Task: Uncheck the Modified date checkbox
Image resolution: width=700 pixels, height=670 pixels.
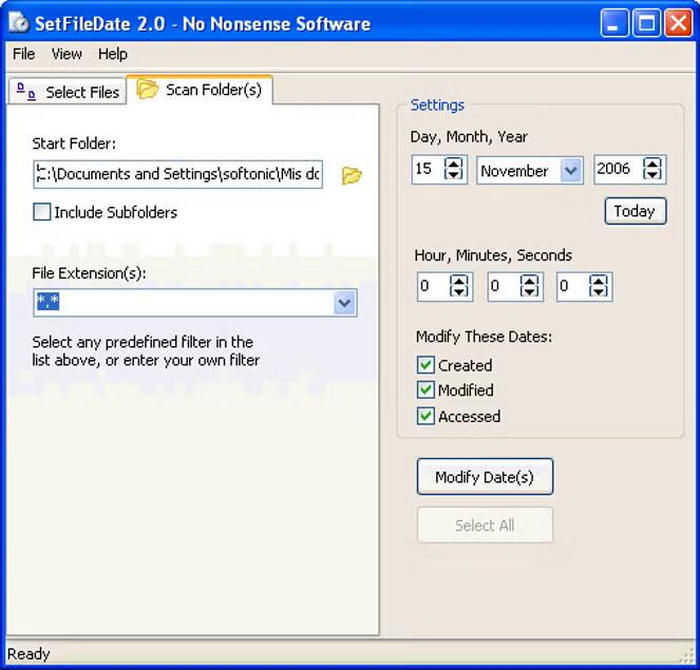Action: click(x=425, y=390)
